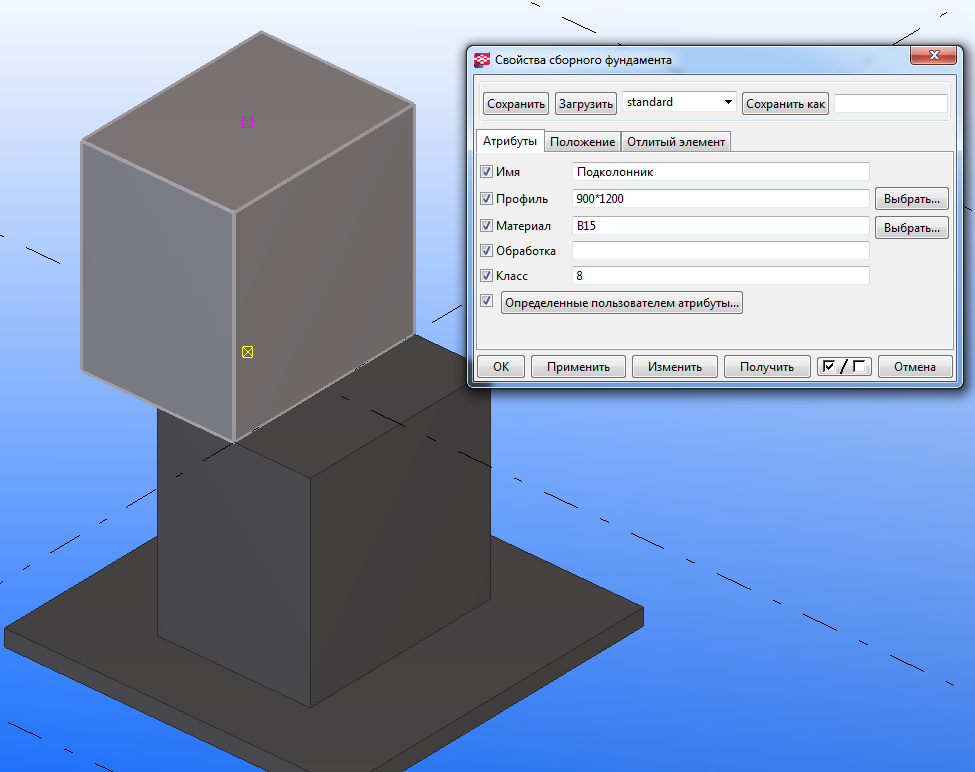Click the Изменить button

coord(674,367)
